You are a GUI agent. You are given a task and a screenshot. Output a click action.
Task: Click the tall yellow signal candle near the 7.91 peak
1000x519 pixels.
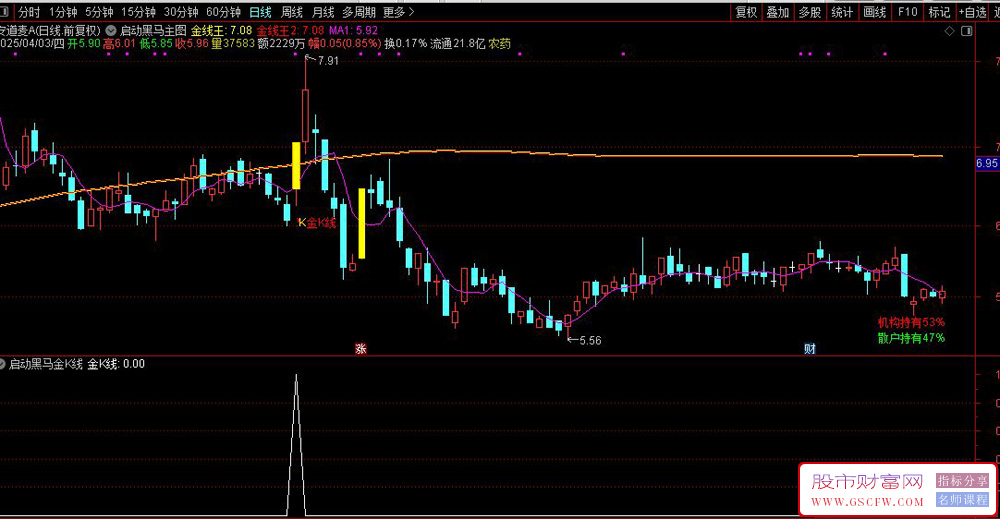click(296, 165)
